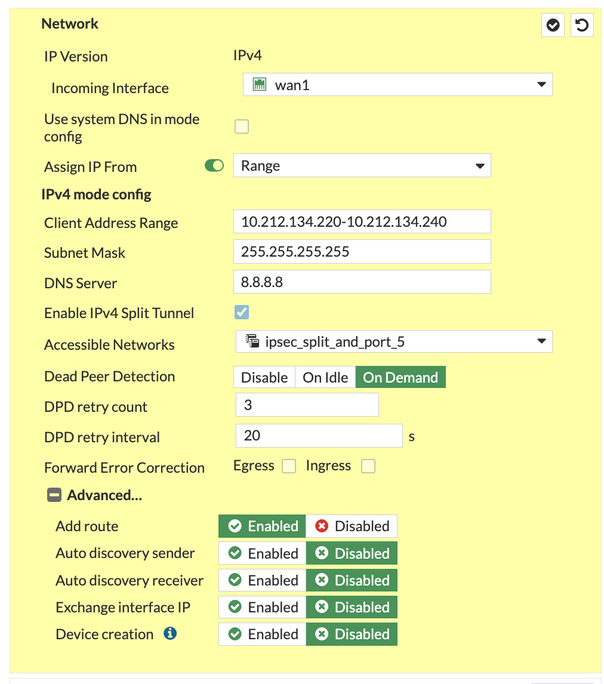Set Add route to Disabled
Image resolution: width=604 pixels, height=684 pixels.
(x=351, y=526)
